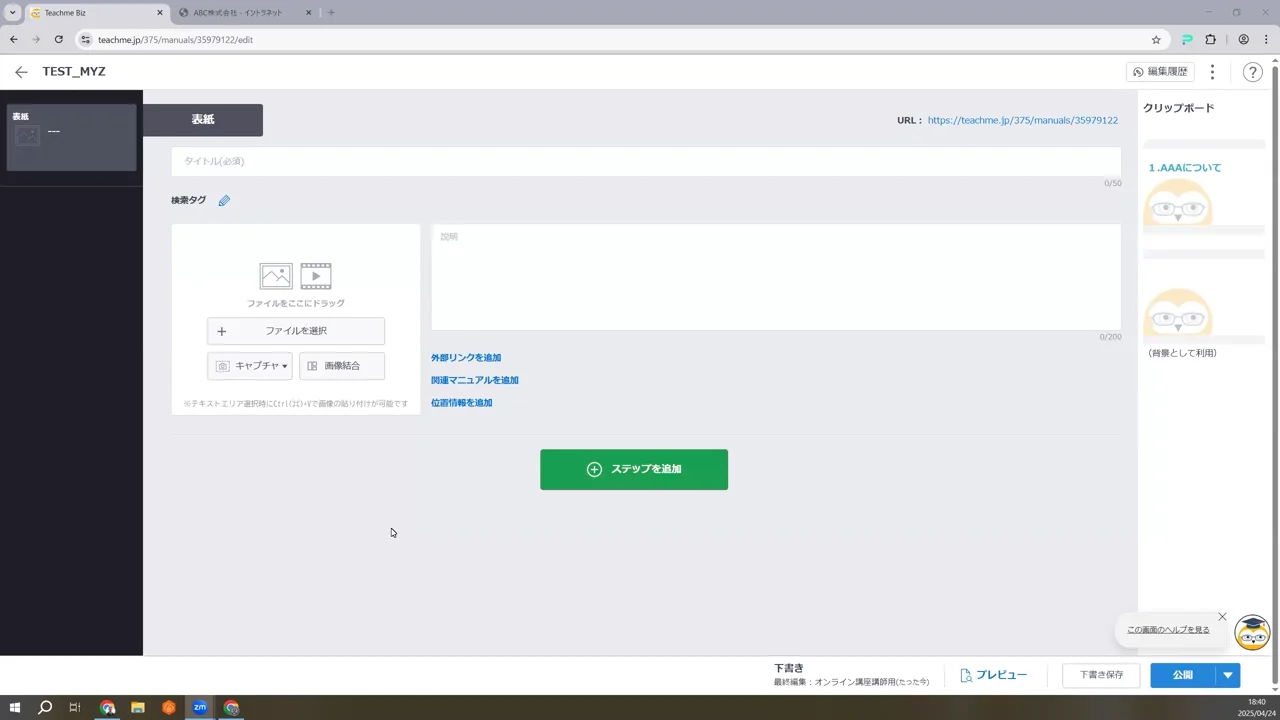The width and height of the screenshot is (1280, 720).
Task: Bookmark this page with the star
Action: (x=1156, y=40)
